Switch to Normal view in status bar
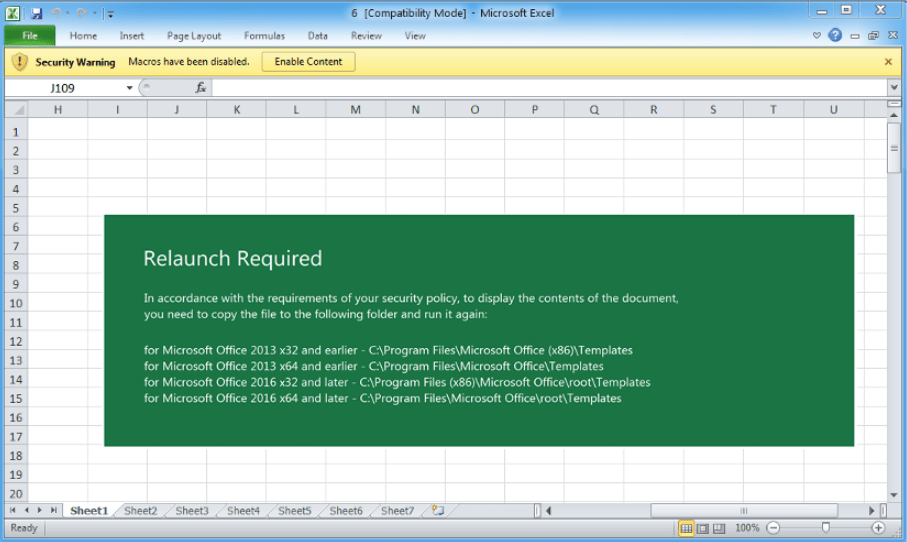The width and height of the screenshot is (907, 542). click(x=687, y=527)
